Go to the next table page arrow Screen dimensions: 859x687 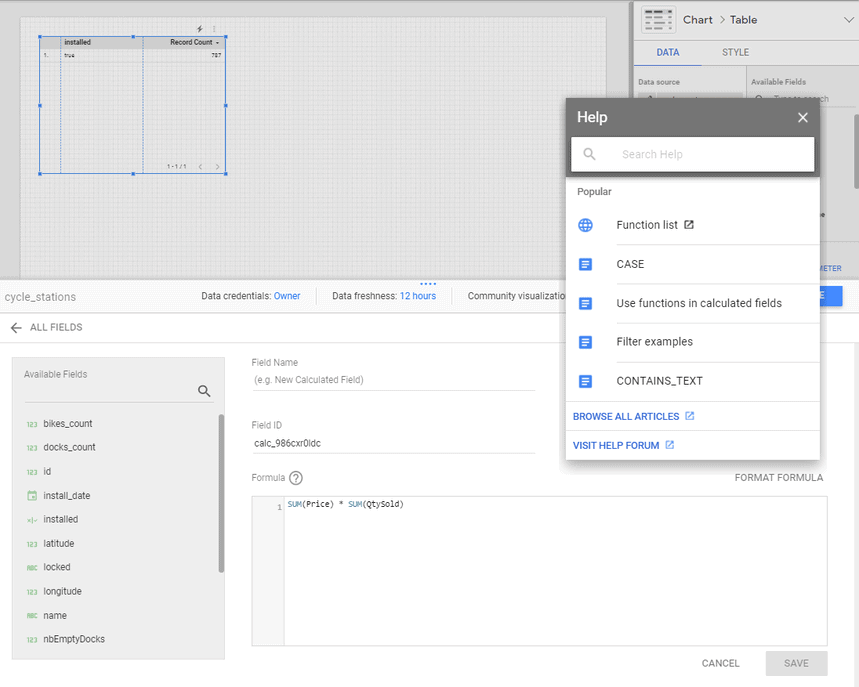(x=217, y=166)
